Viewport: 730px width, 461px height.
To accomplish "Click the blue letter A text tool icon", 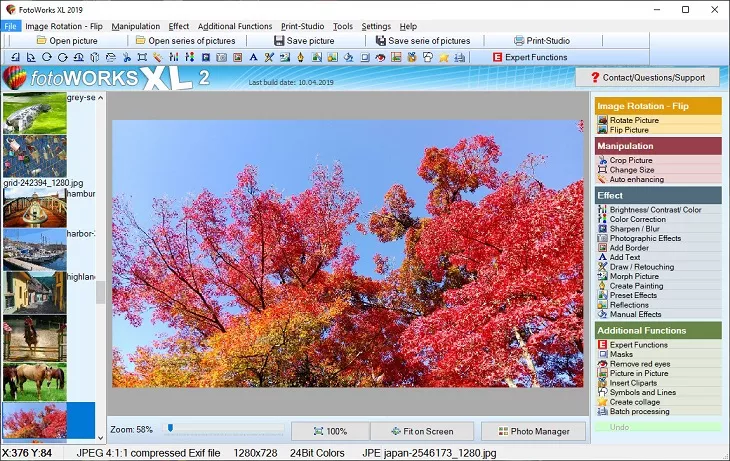I will click(253, 57).
